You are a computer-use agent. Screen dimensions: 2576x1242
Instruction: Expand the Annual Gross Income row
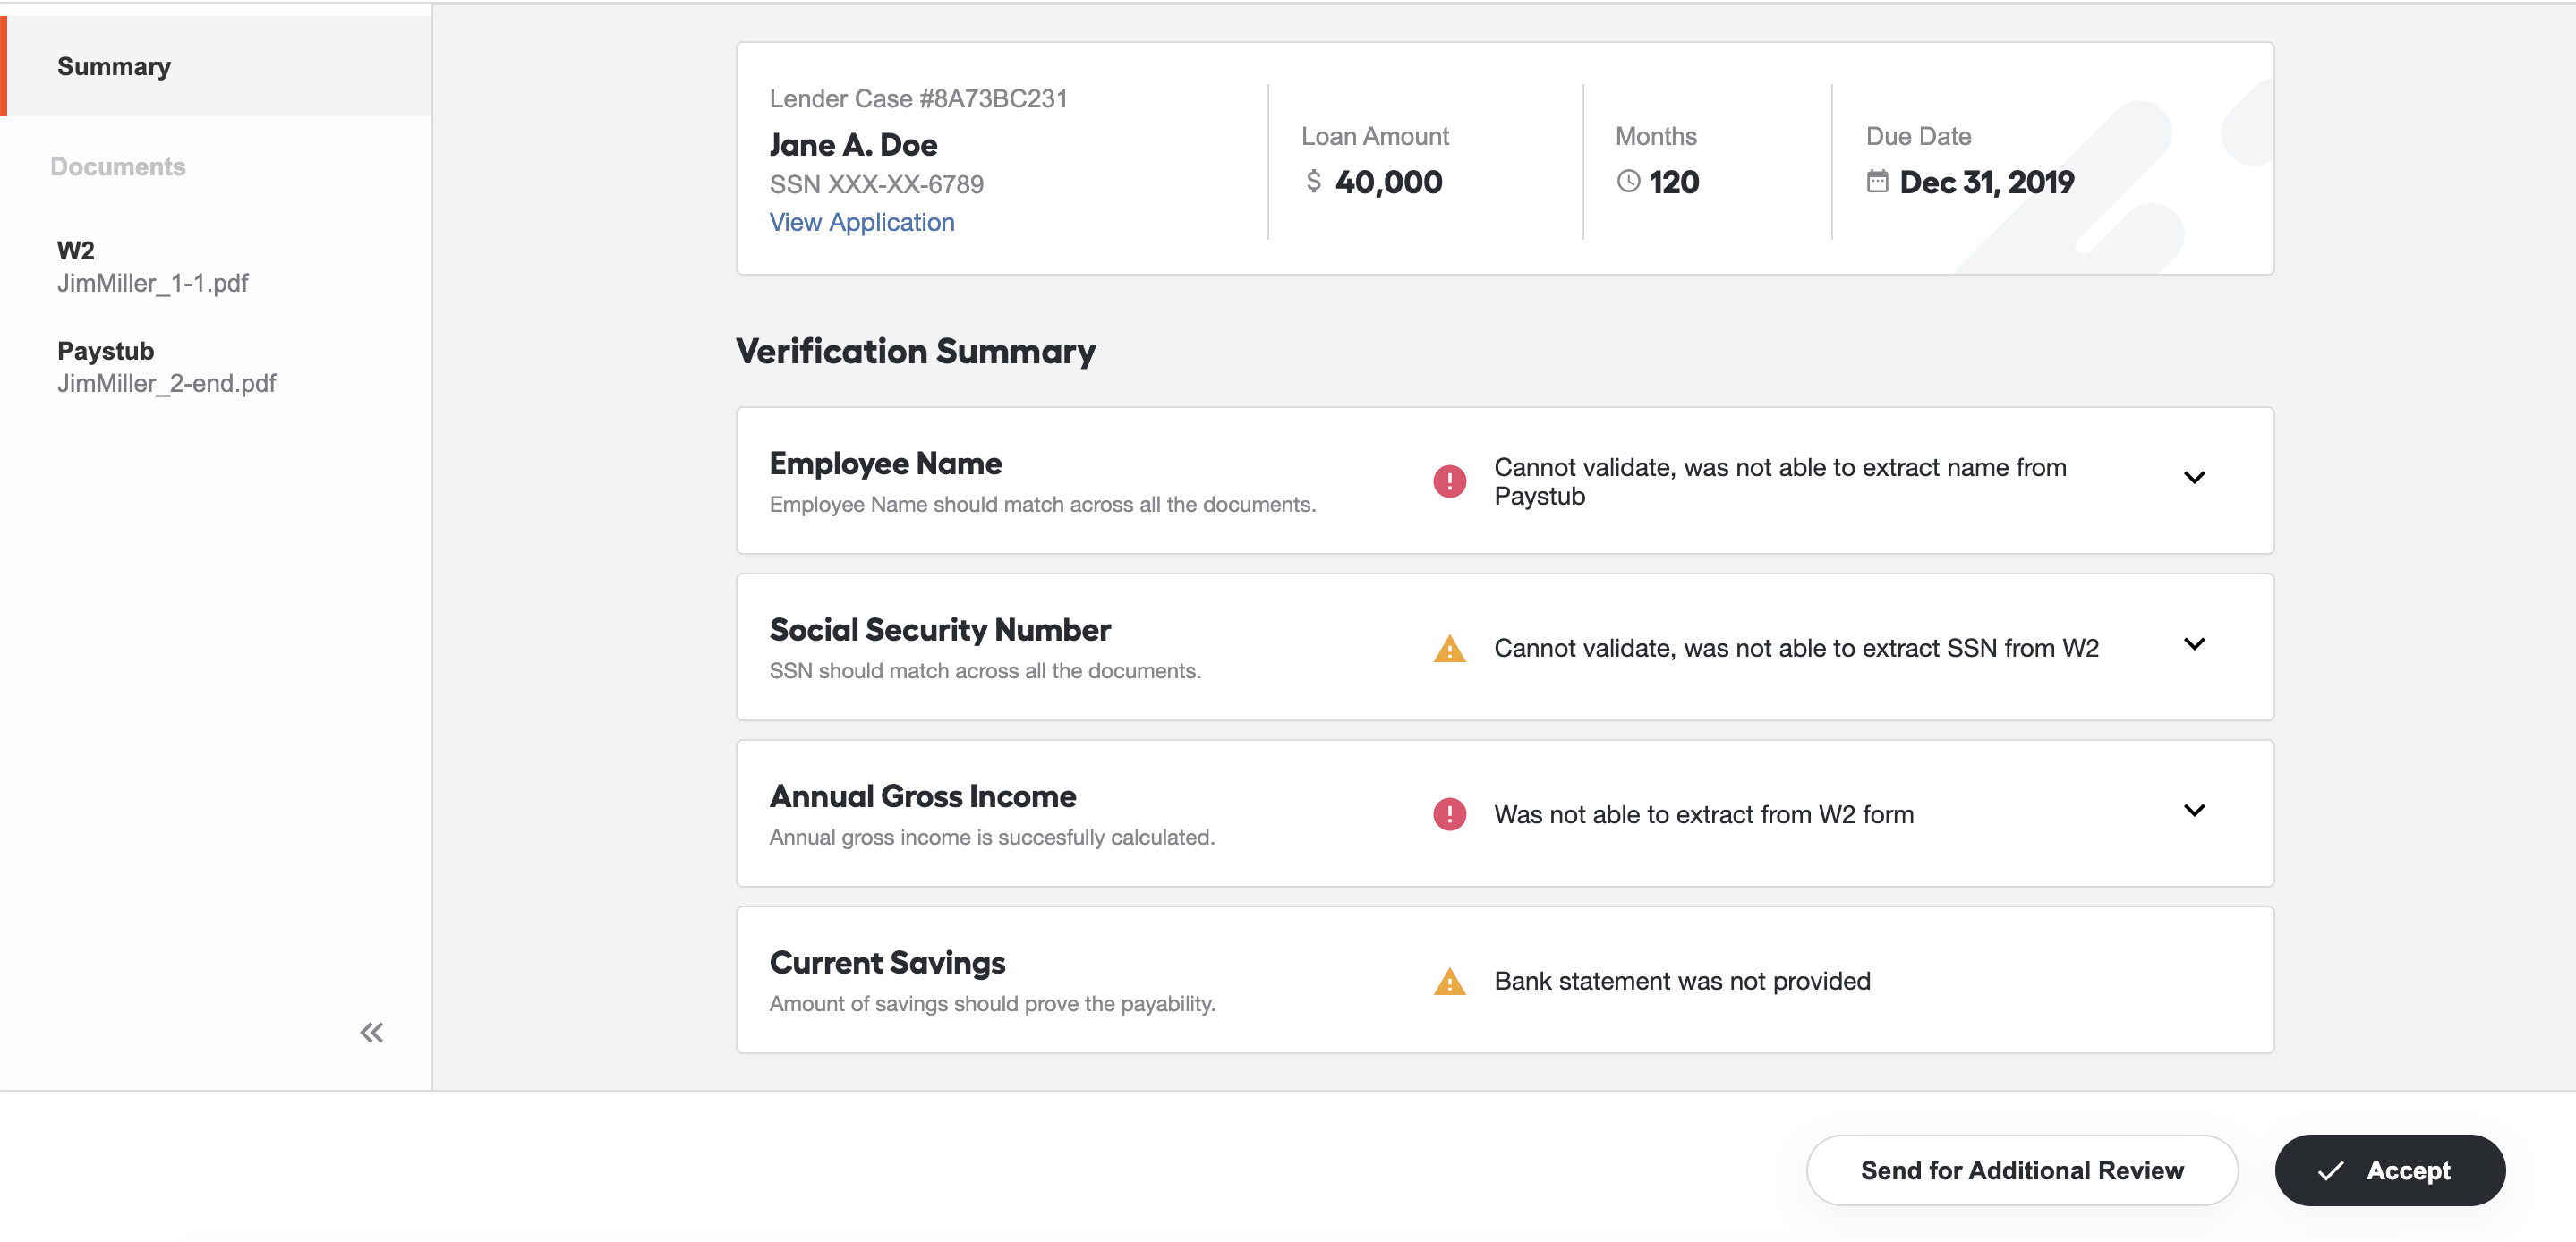pos(2194,810)
